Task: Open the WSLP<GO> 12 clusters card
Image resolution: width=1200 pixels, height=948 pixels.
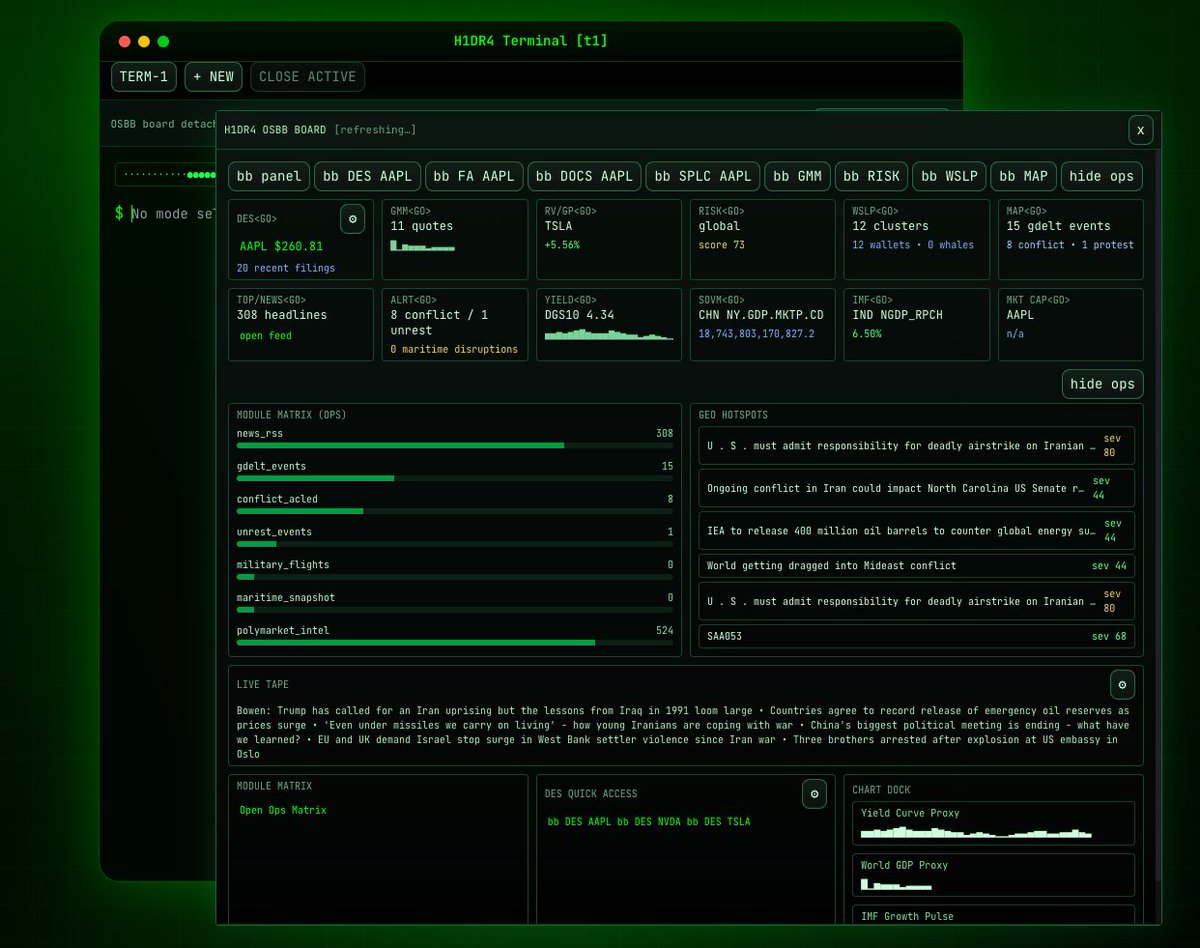Action: [916, 239]
